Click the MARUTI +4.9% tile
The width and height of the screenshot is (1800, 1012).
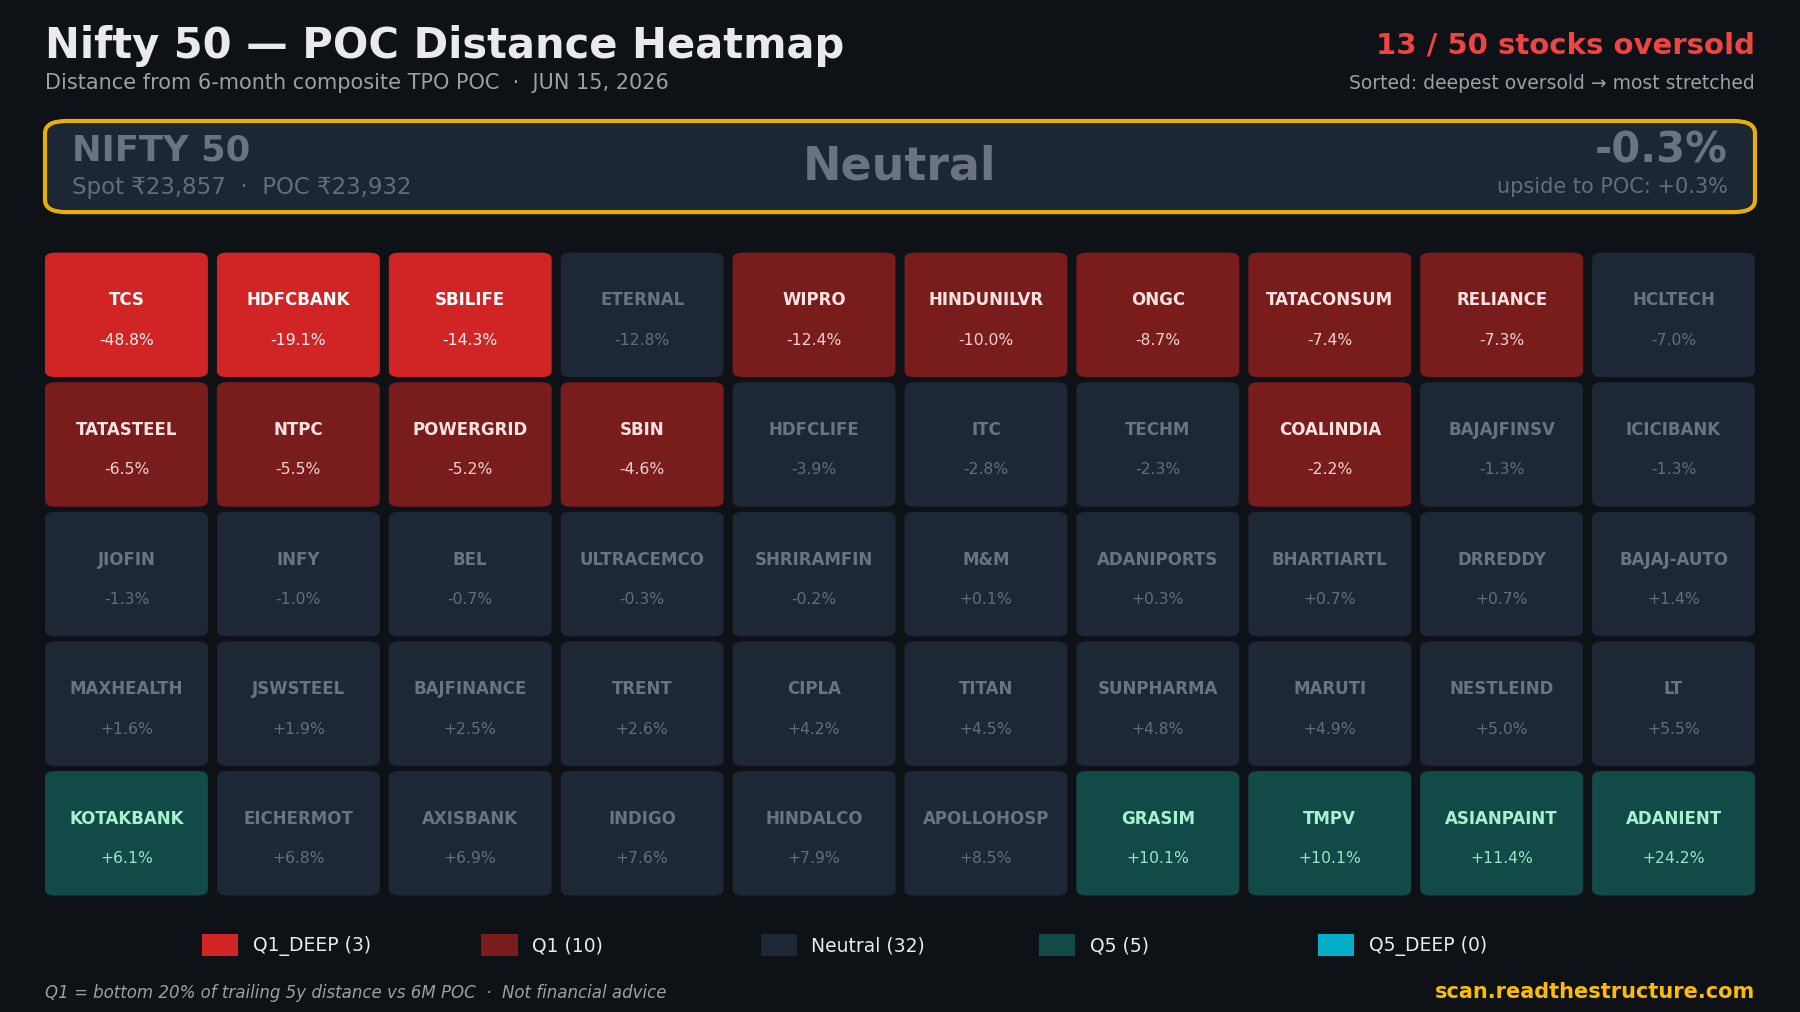tap(1330, 704)
